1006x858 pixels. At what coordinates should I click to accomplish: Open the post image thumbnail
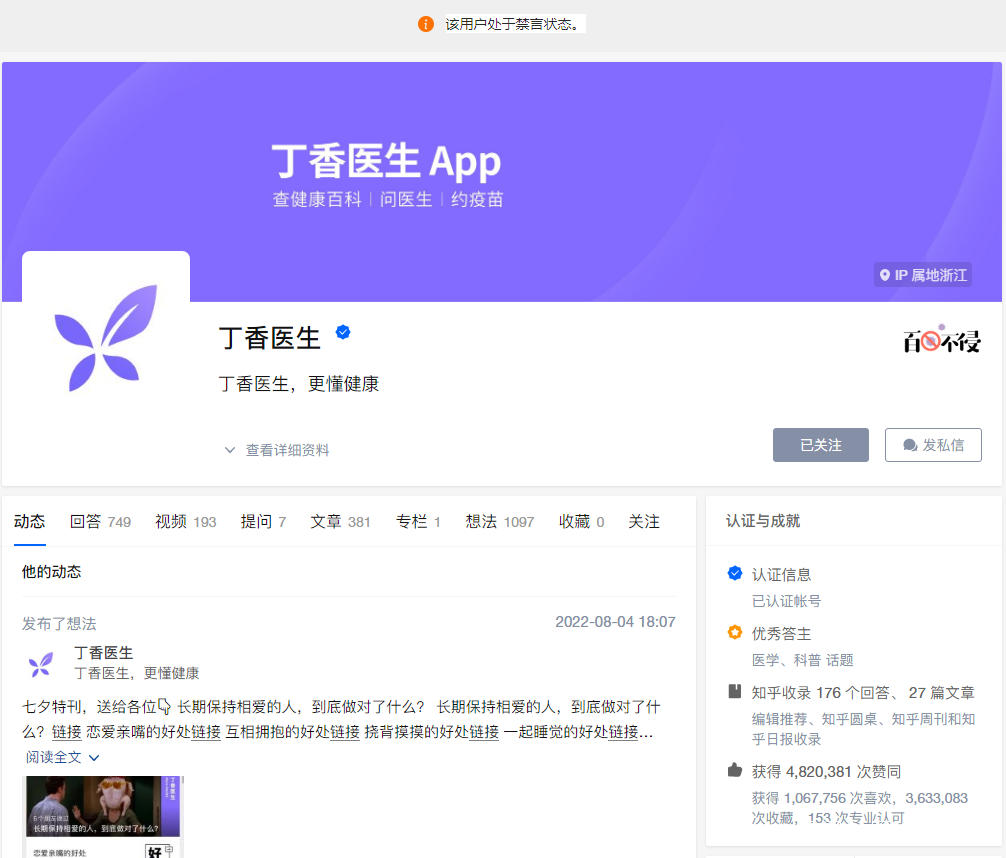[103, 816]
